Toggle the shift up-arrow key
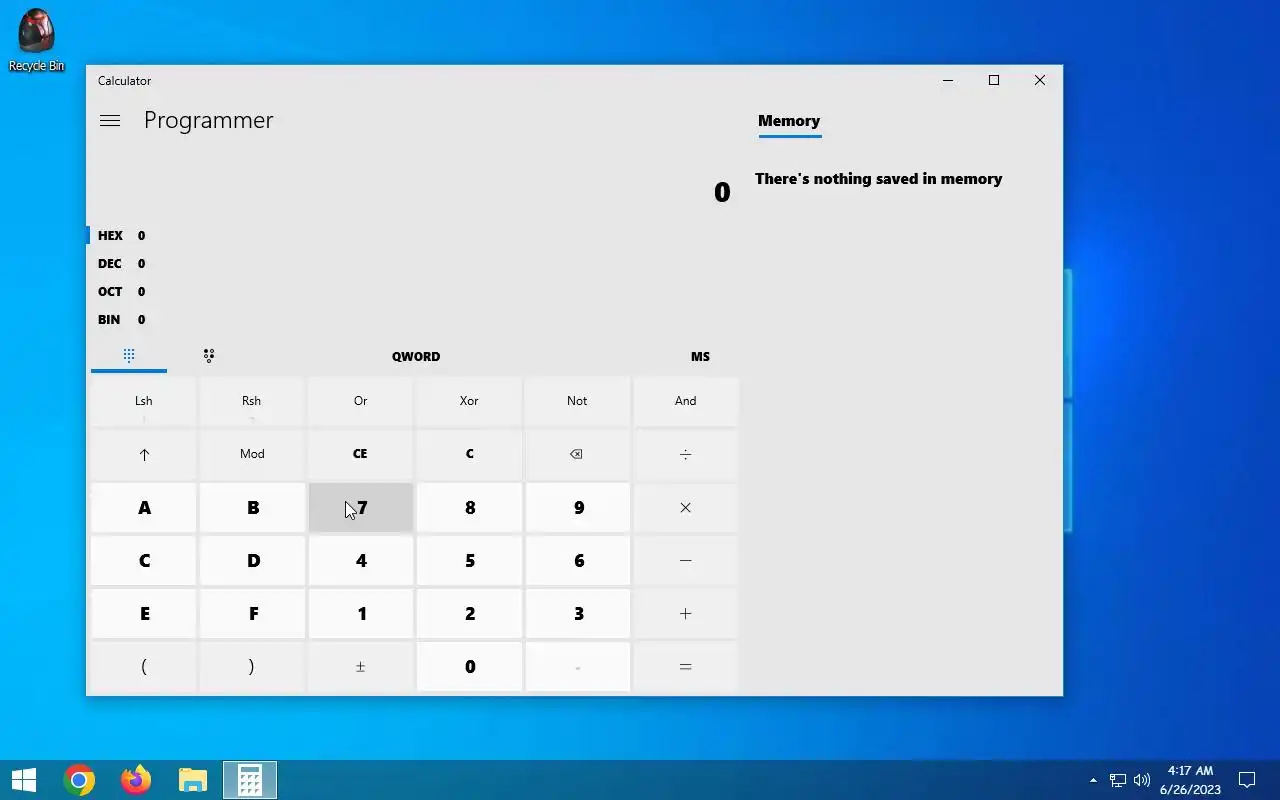Image resolution: width=1280 pixels, height=800 pixels. tap(144, 454)
